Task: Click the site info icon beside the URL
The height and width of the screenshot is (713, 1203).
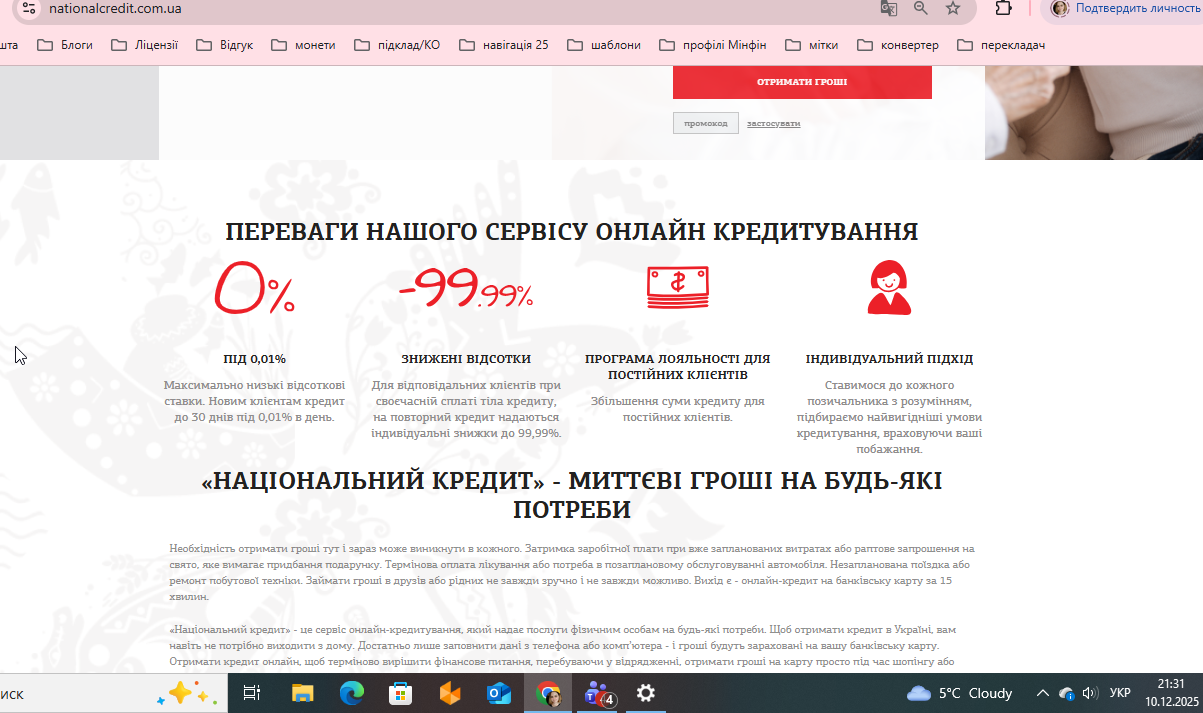Action: point(28,8)
